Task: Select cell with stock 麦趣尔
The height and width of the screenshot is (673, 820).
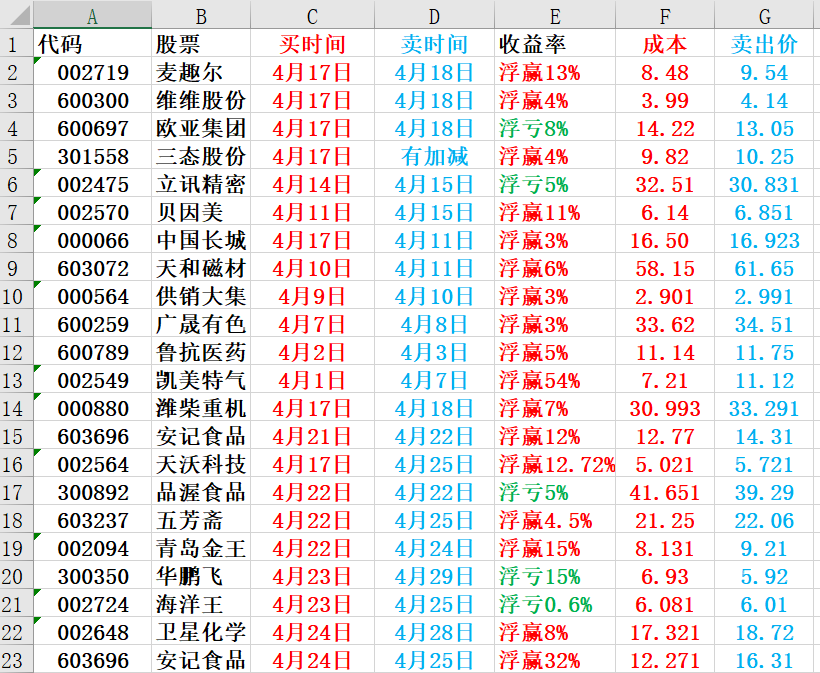Action: coord(201,71)
